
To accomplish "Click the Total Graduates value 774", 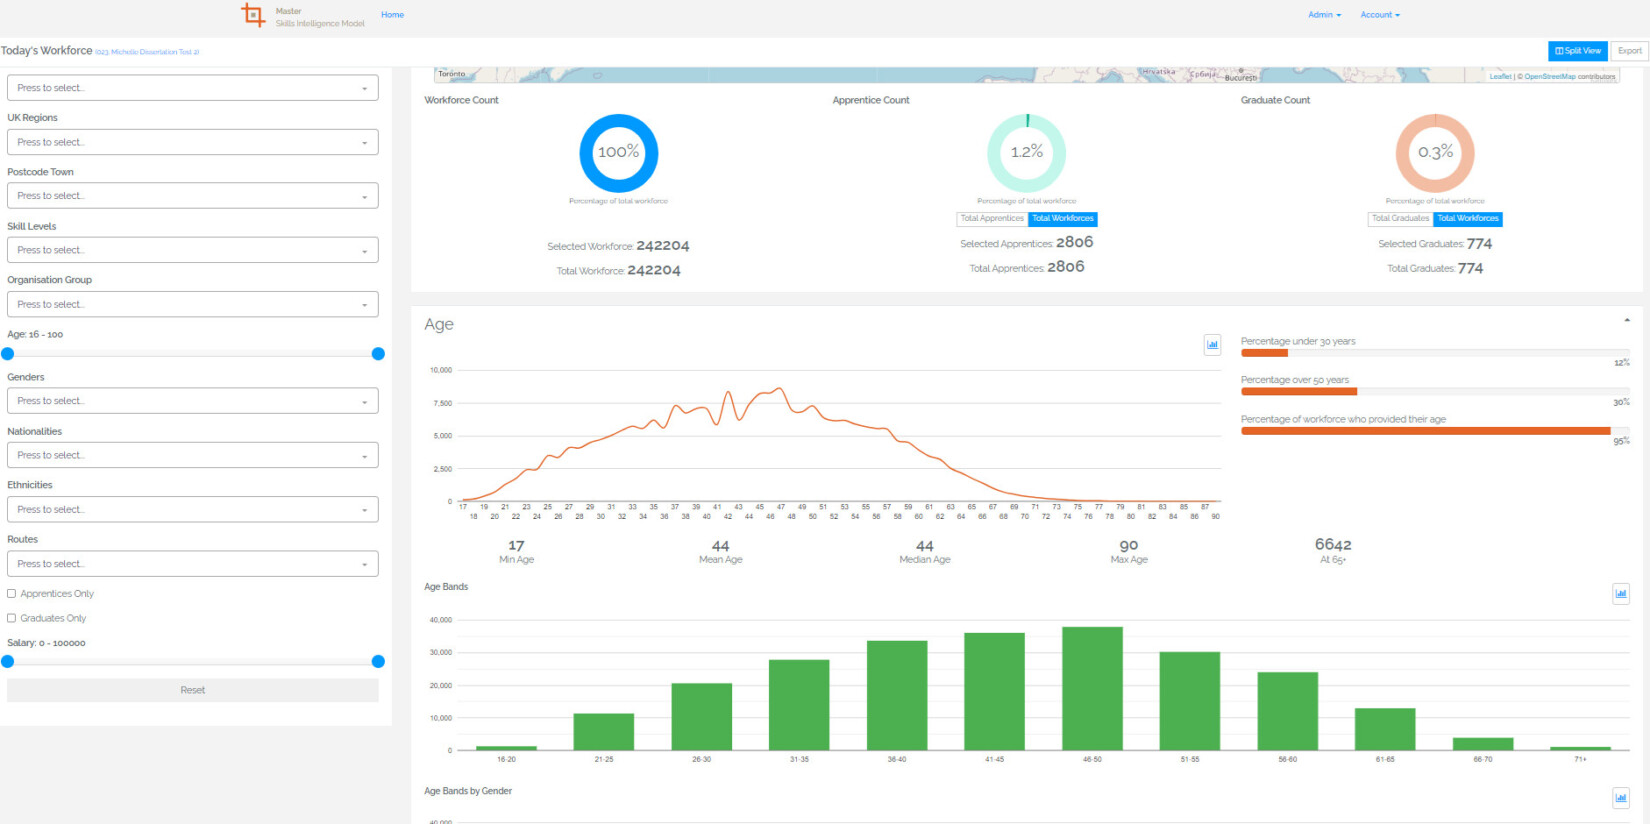I will (1471, 268).
